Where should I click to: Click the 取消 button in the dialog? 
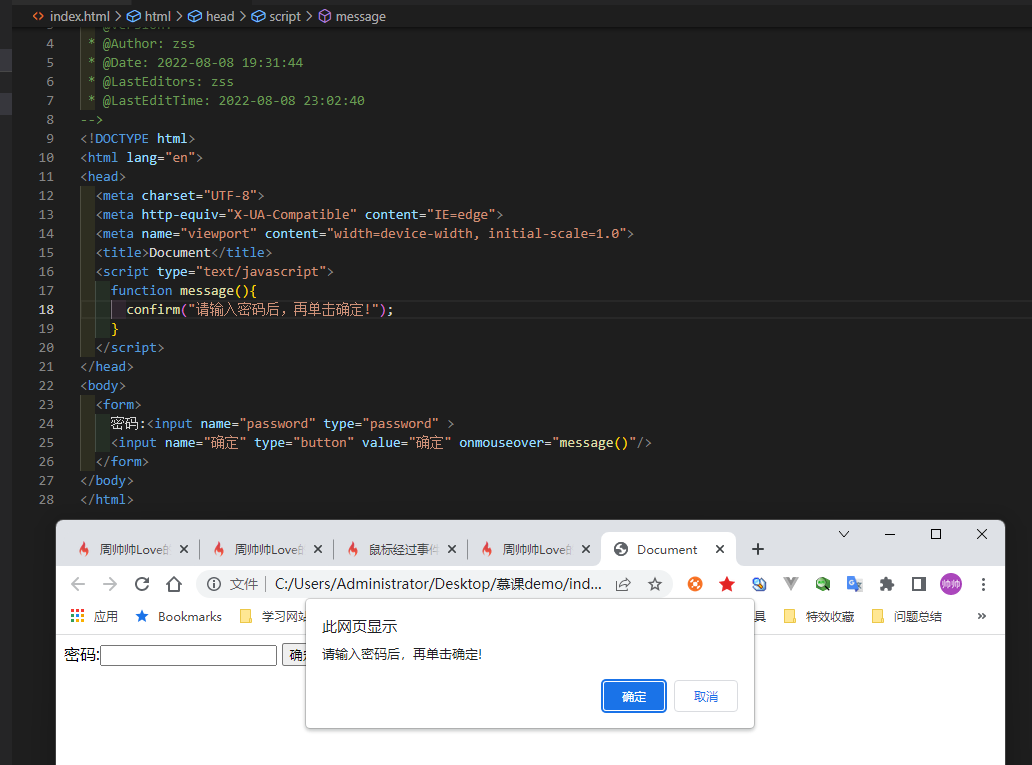pos(705,696)
